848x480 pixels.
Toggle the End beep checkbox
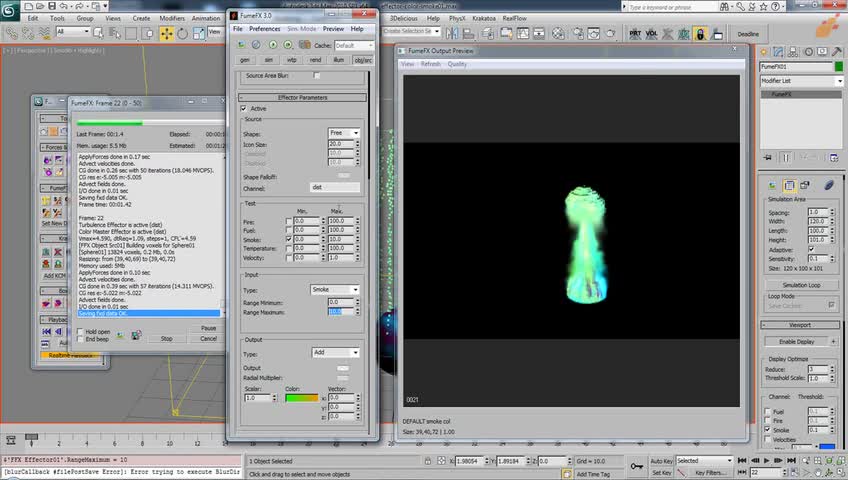coord(80,339)
